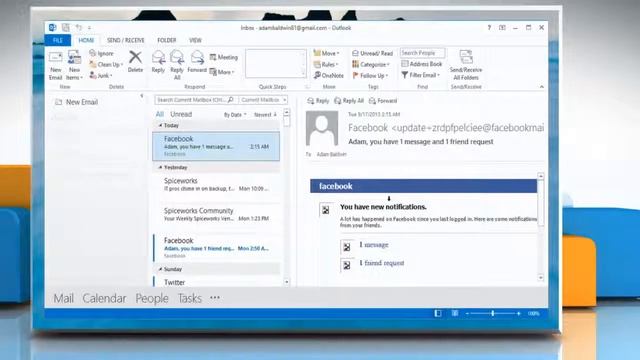Click the sender's contact photo placeholder

[322, 128]
